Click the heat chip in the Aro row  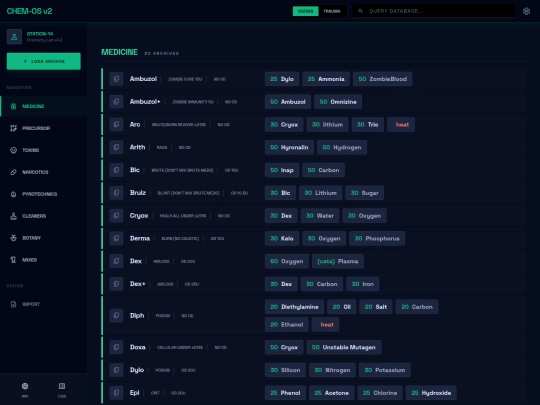tap(401, 124)
